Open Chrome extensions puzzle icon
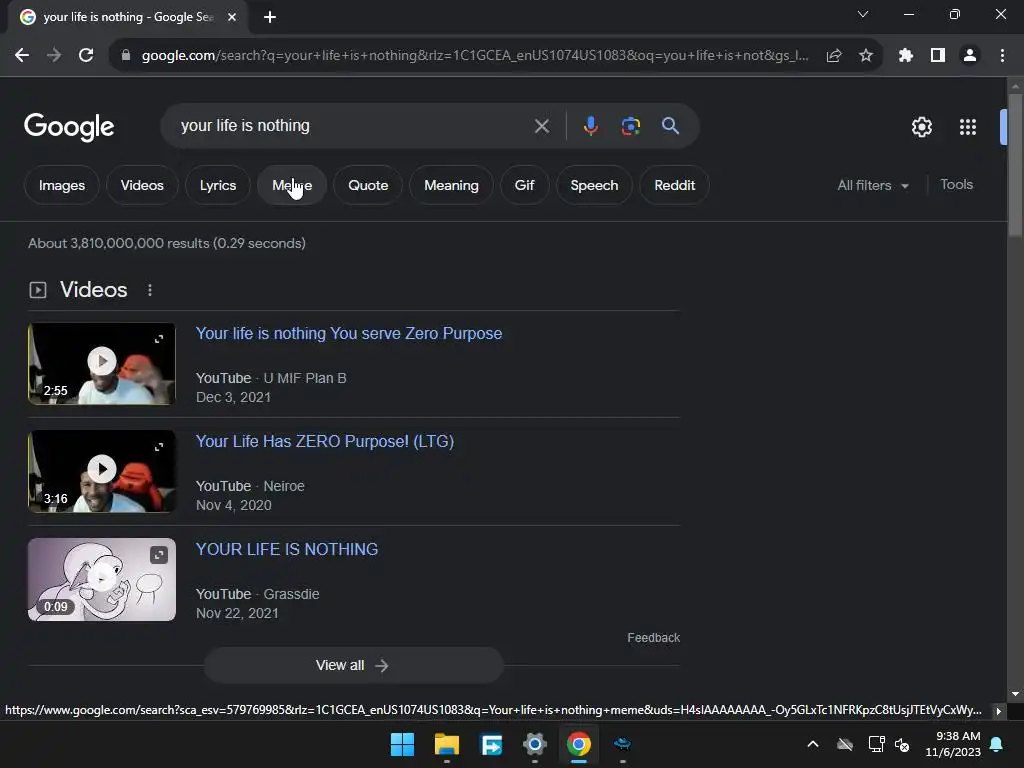1024x768 pixels. [x=906, y=56]
